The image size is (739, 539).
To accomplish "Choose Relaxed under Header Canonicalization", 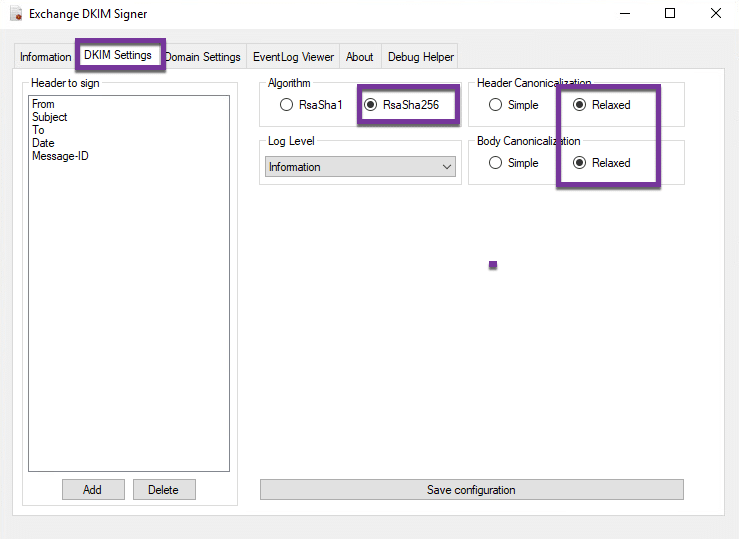I will pos(601,105).
